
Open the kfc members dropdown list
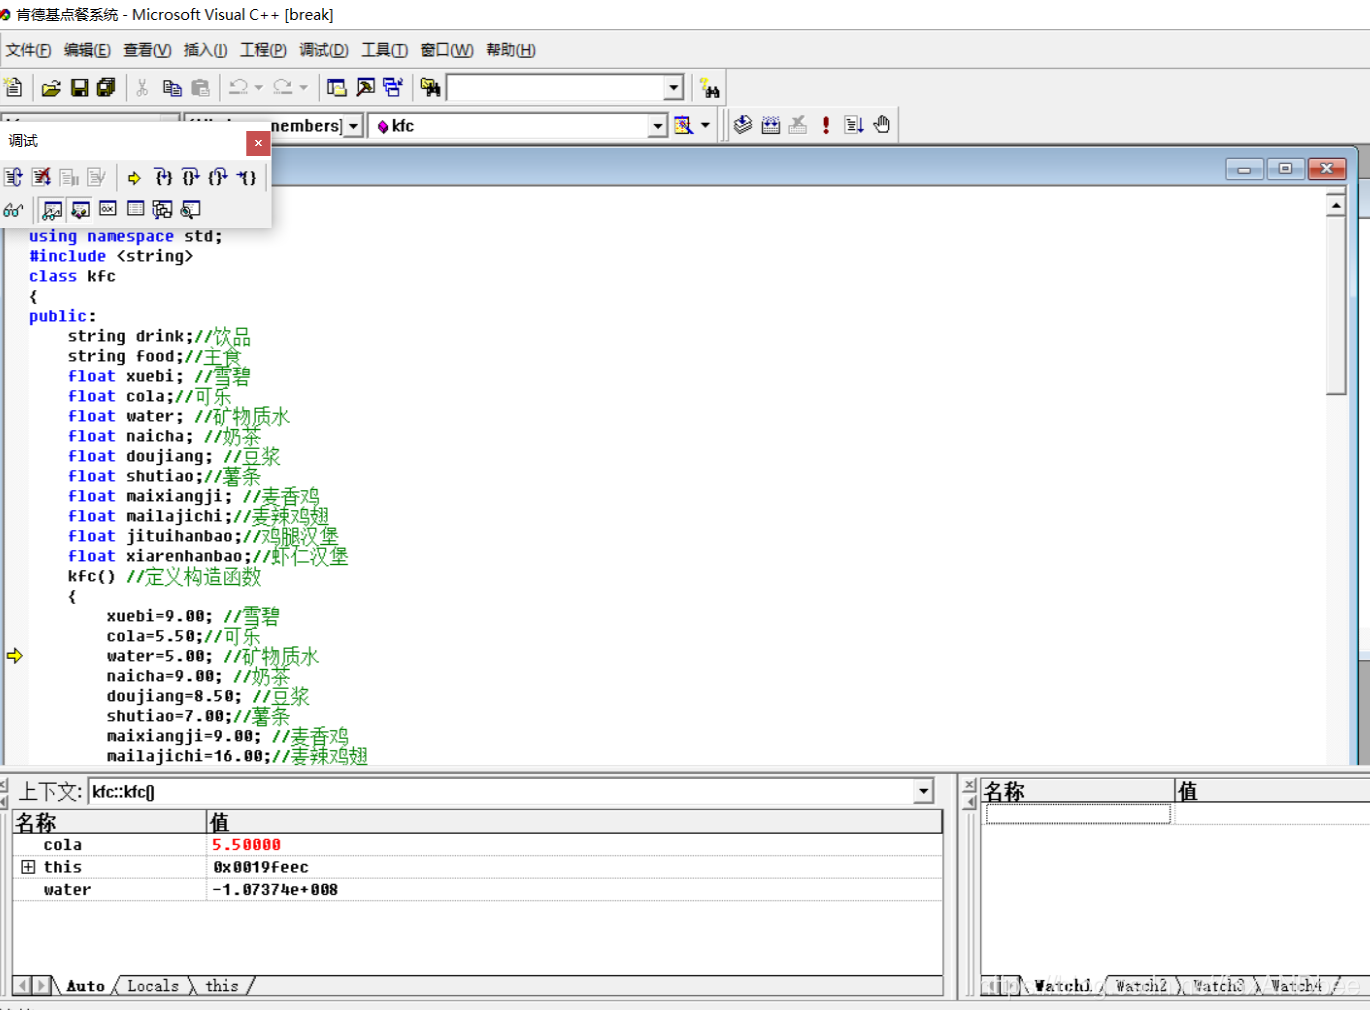point(657,126)
